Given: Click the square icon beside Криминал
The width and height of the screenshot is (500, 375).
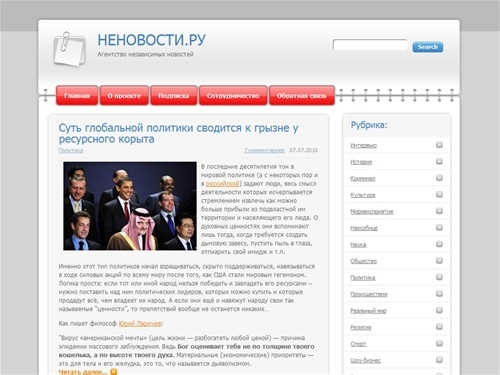Looking at the screenshot, I should 439,178.
